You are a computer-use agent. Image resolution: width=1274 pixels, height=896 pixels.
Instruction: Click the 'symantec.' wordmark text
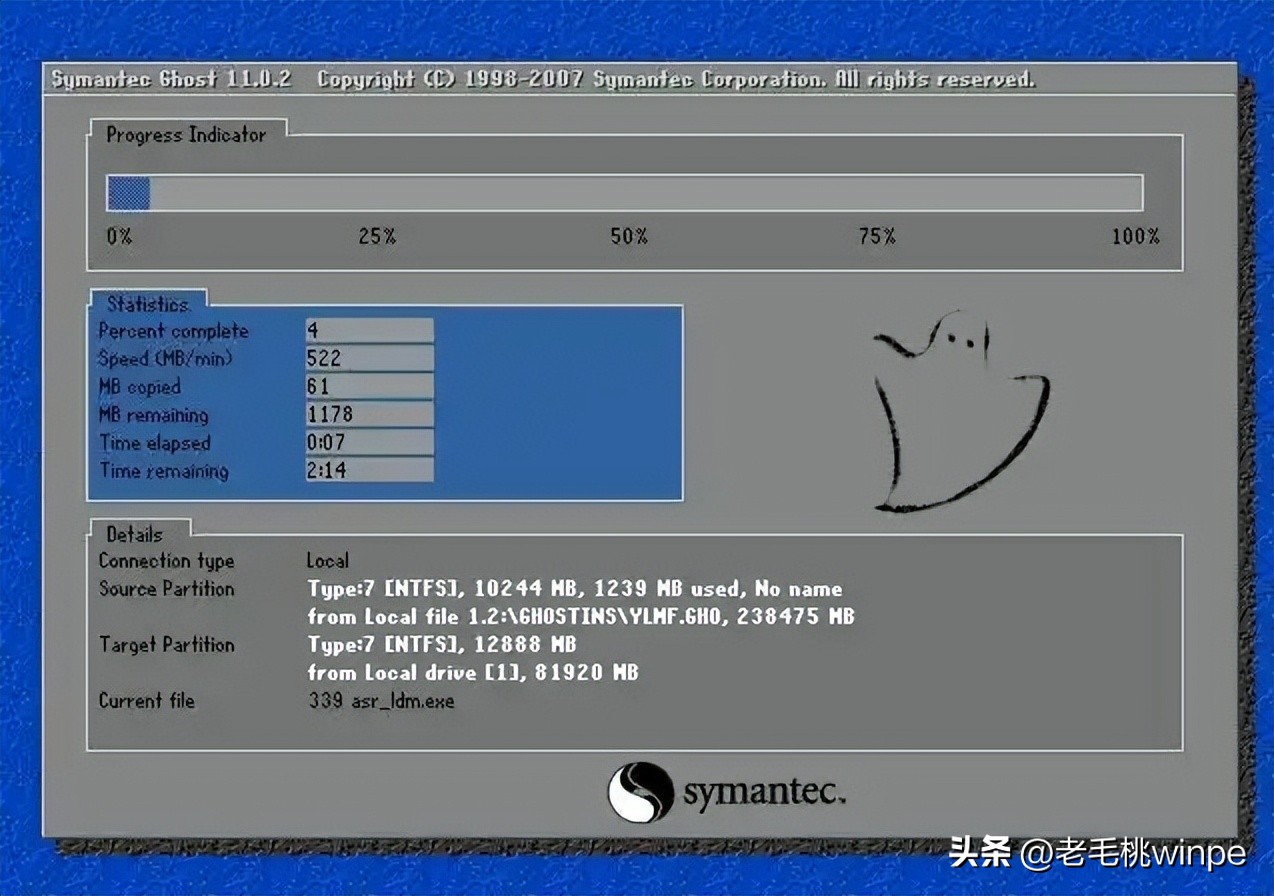tap(765, 794)
